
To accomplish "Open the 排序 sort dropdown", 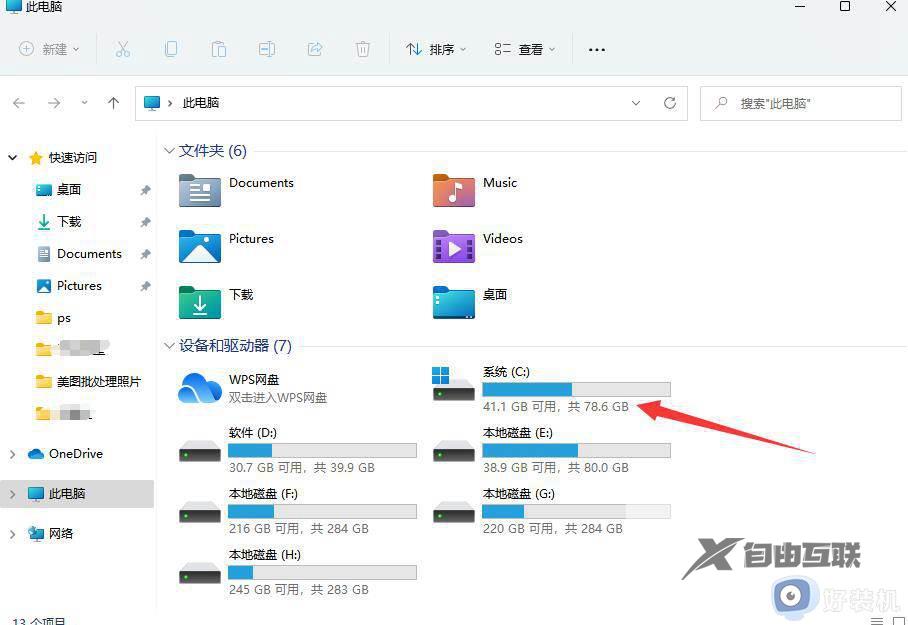I will pyautogui.click(x=436, y=49).
